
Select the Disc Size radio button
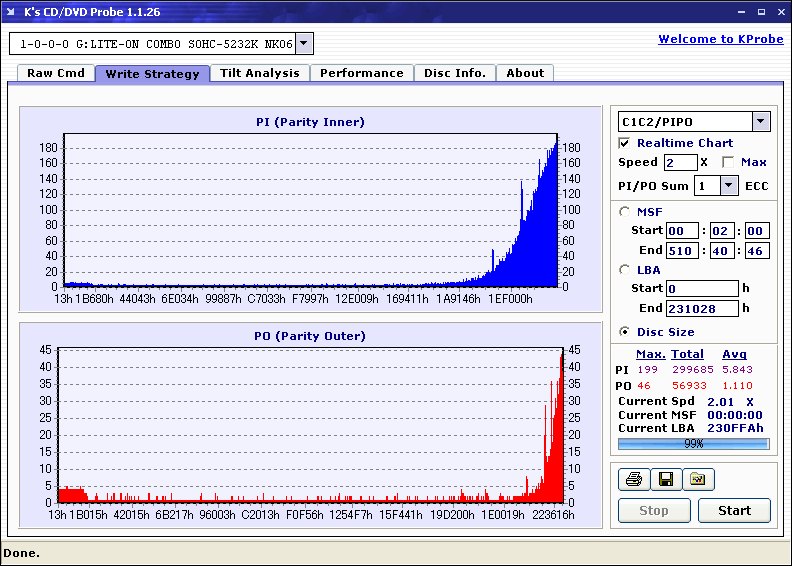(x=625, y=332)
